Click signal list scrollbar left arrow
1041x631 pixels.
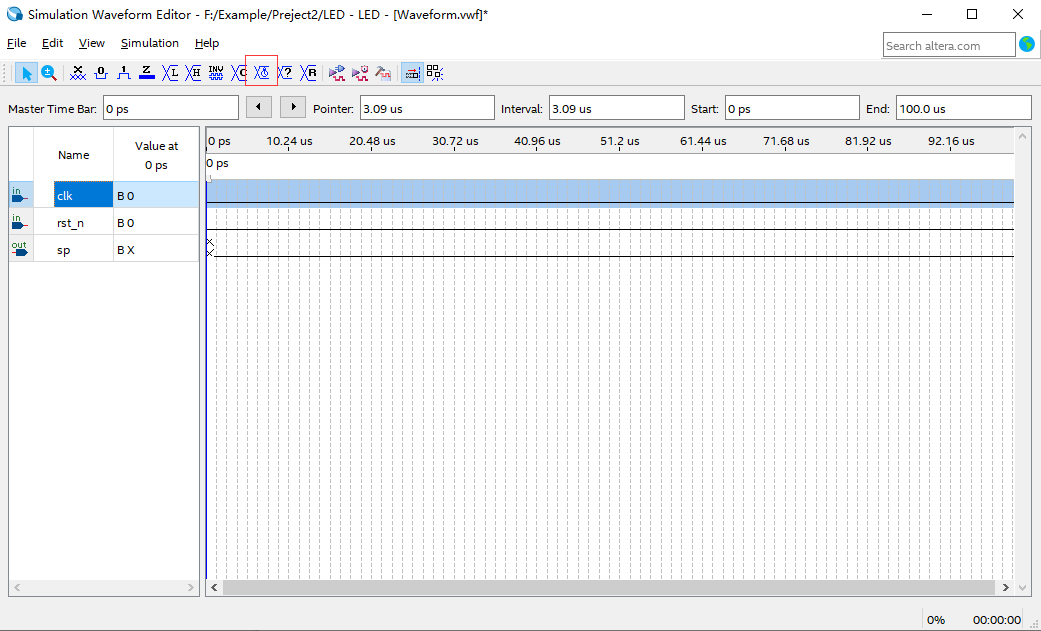click(17, 587)
